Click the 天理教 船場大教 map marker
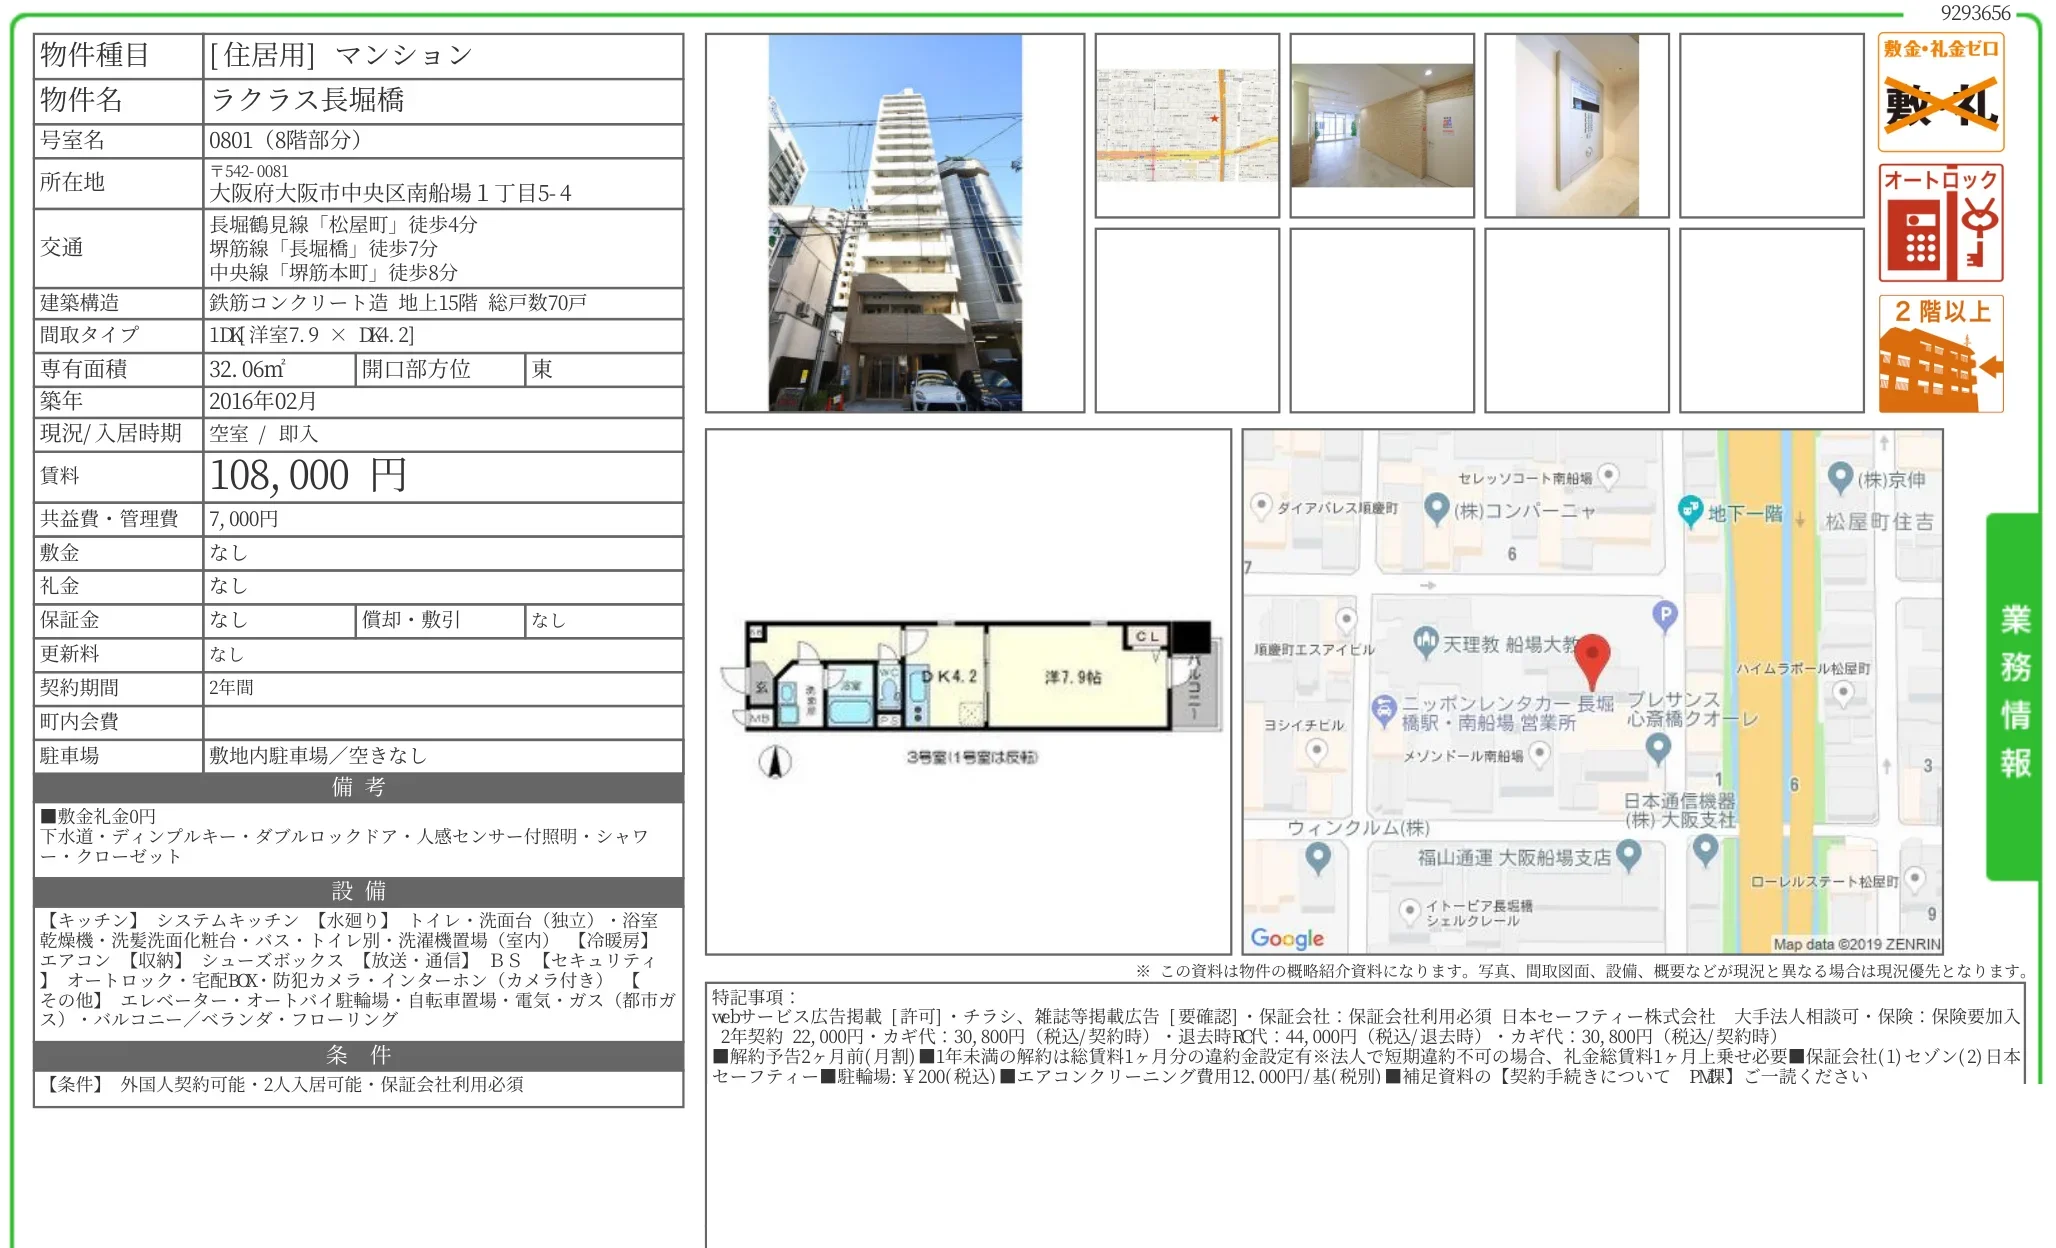 1426,642
